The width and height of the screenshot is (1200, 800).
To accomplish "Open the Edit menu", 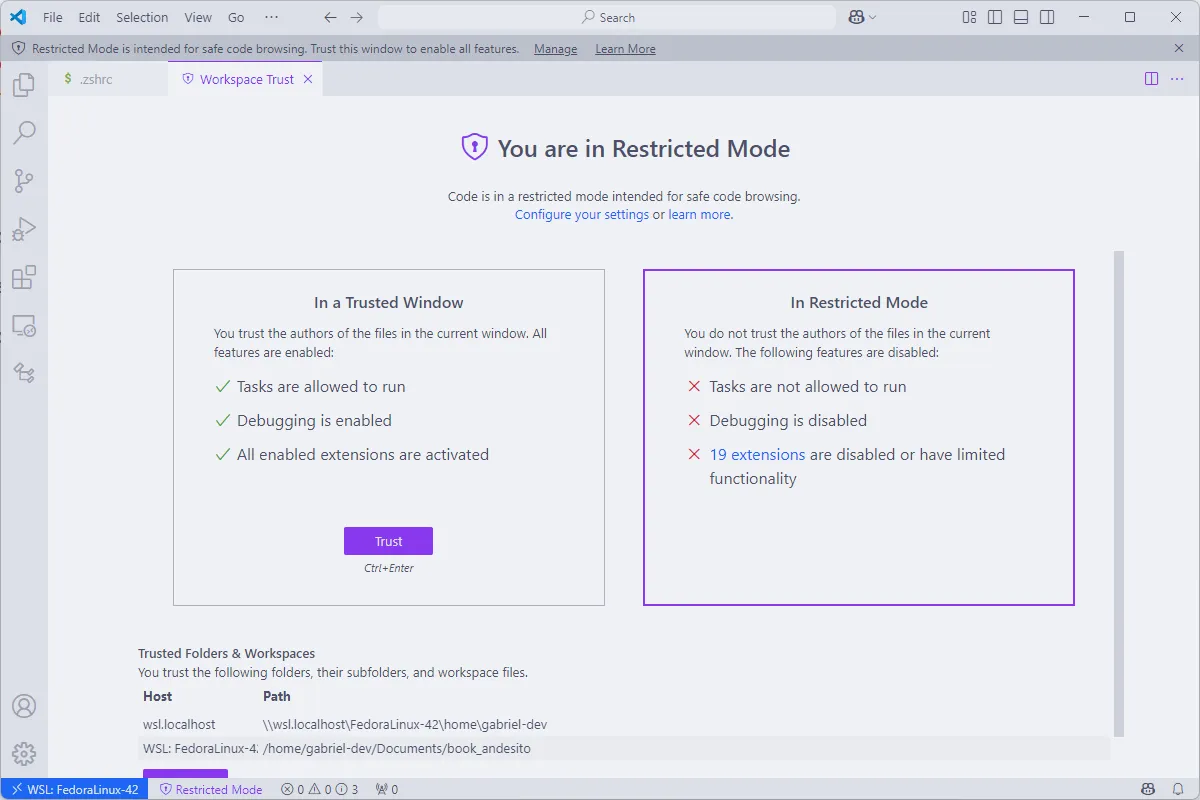I will pyautogui.click(x=90, y=17).
